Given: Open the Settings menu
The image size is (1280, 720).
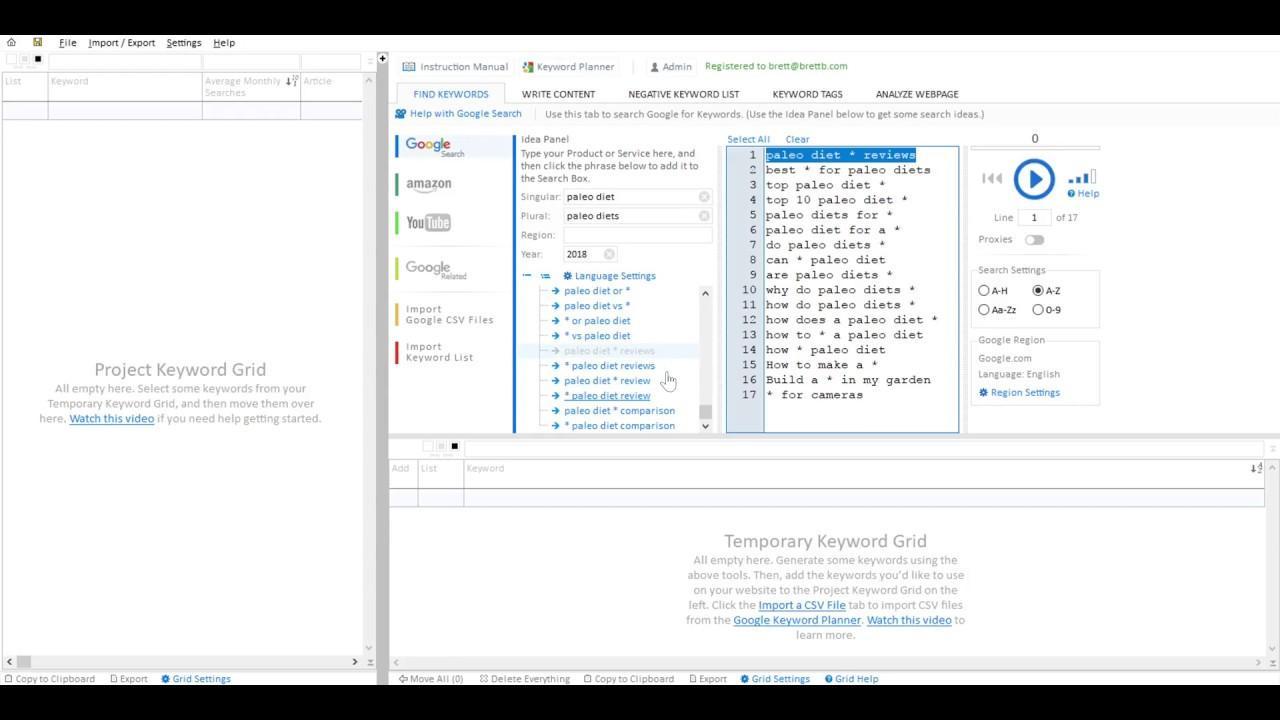Looking at the screenshot, I should click(184, 43).
